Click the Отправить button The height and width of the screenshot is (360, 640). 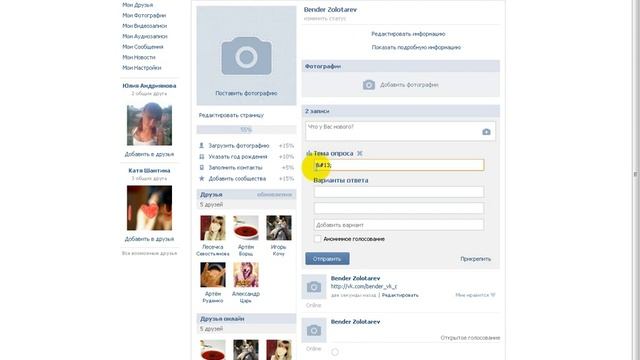tap(327, 259)
